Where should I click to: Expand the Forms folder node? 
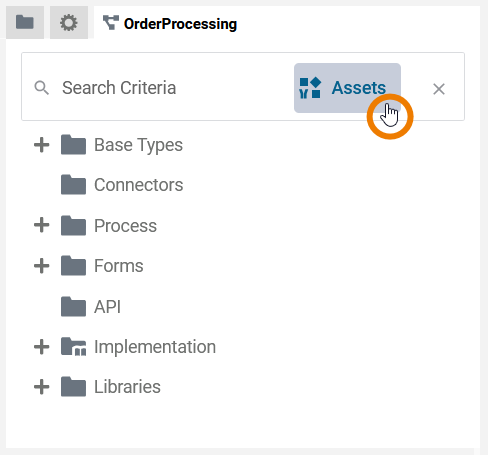pos(42,266)
